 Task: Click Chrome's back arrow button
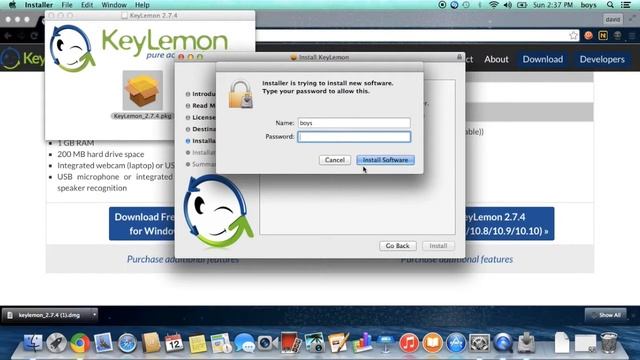[x=8, y=36]
